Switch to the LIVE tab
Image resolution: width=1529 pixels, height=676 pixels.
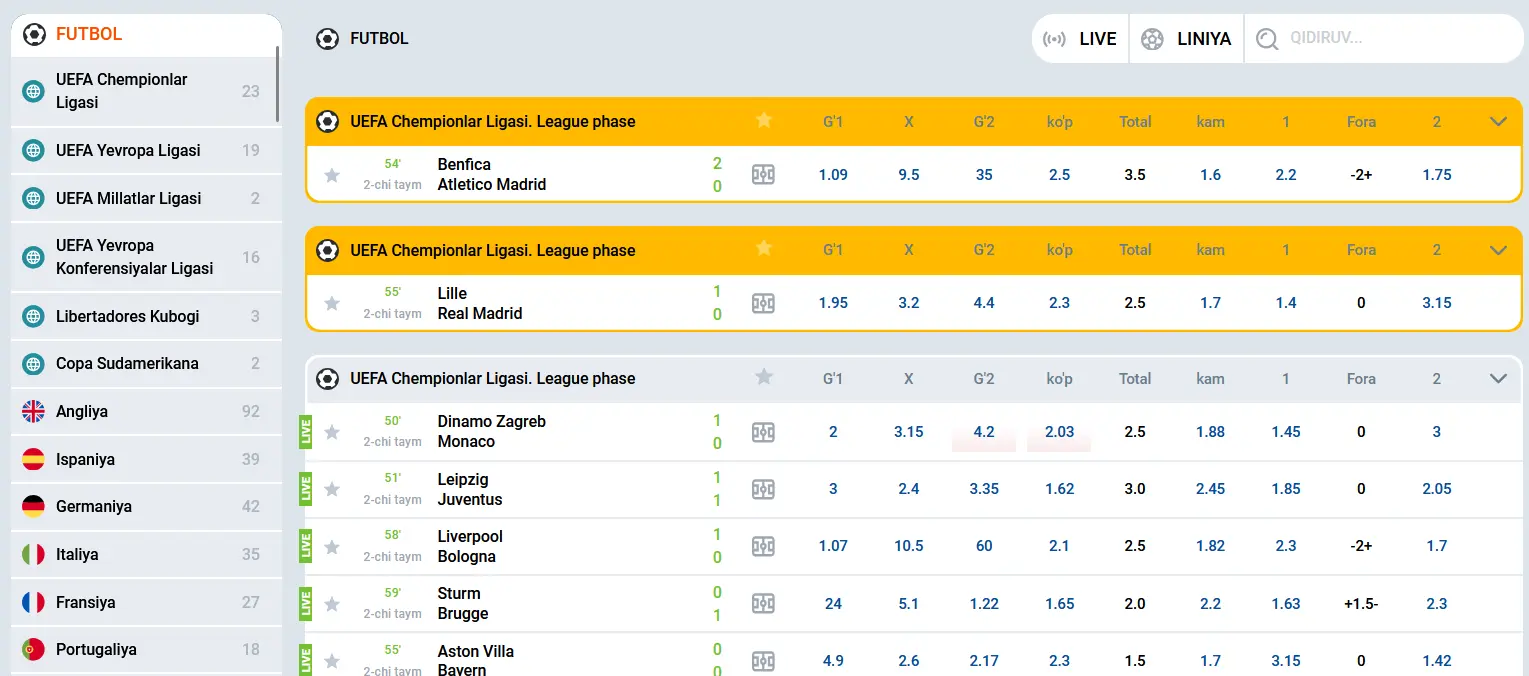coord(1080,39)
